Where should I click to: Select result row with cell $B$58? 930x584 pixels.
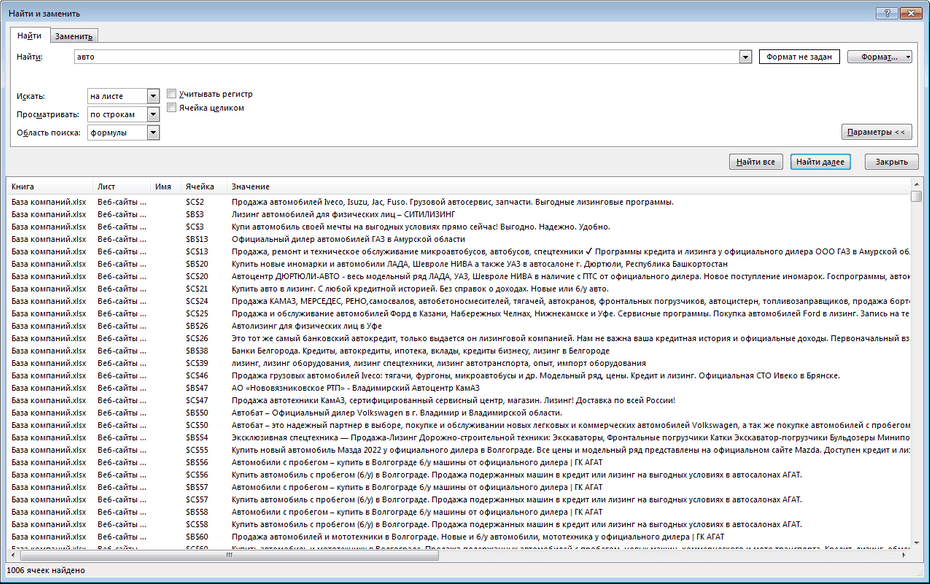(459, 512)
